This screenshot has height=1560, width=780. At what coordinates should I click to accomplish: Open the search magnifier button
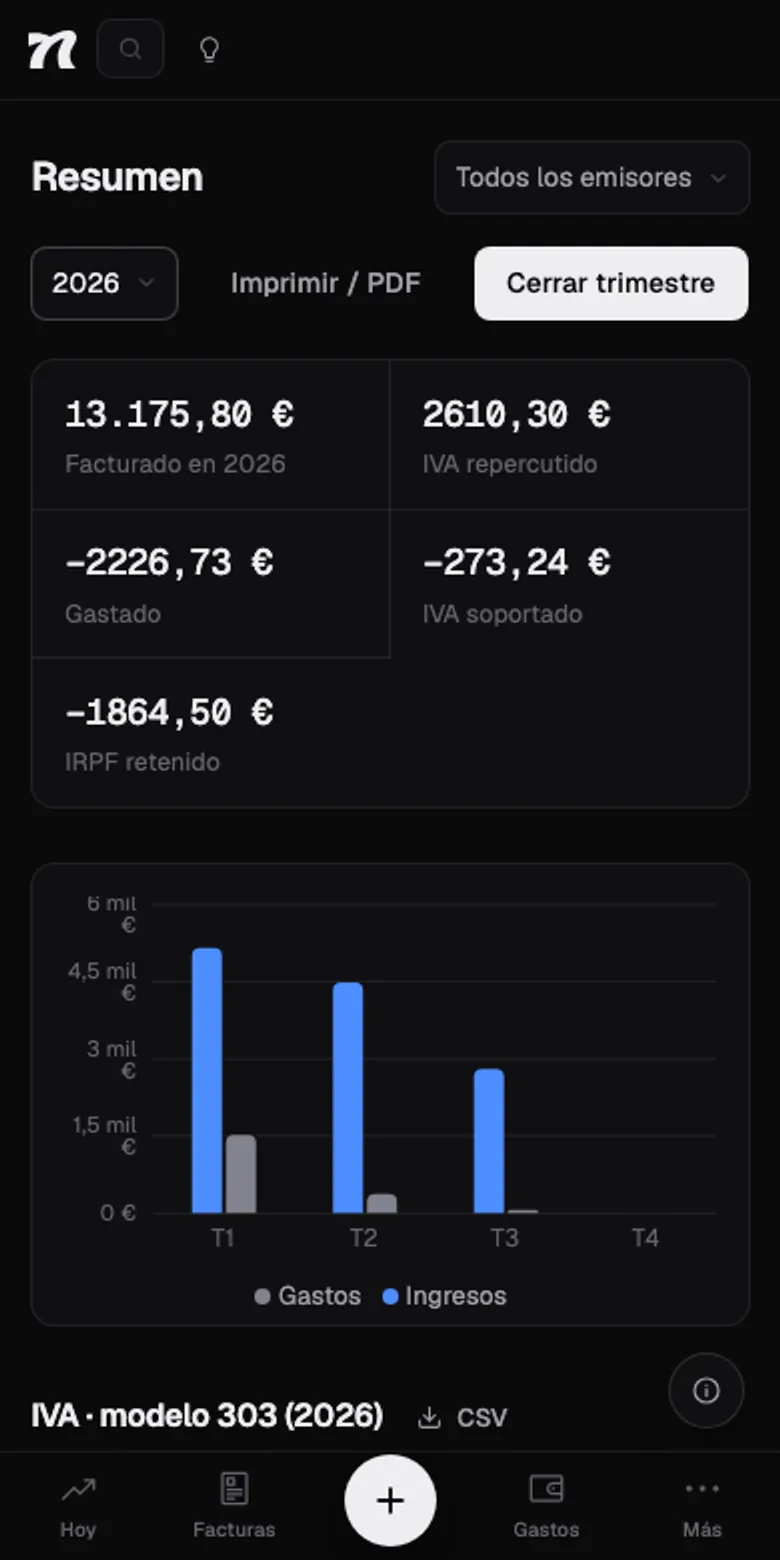coord(130,49)
